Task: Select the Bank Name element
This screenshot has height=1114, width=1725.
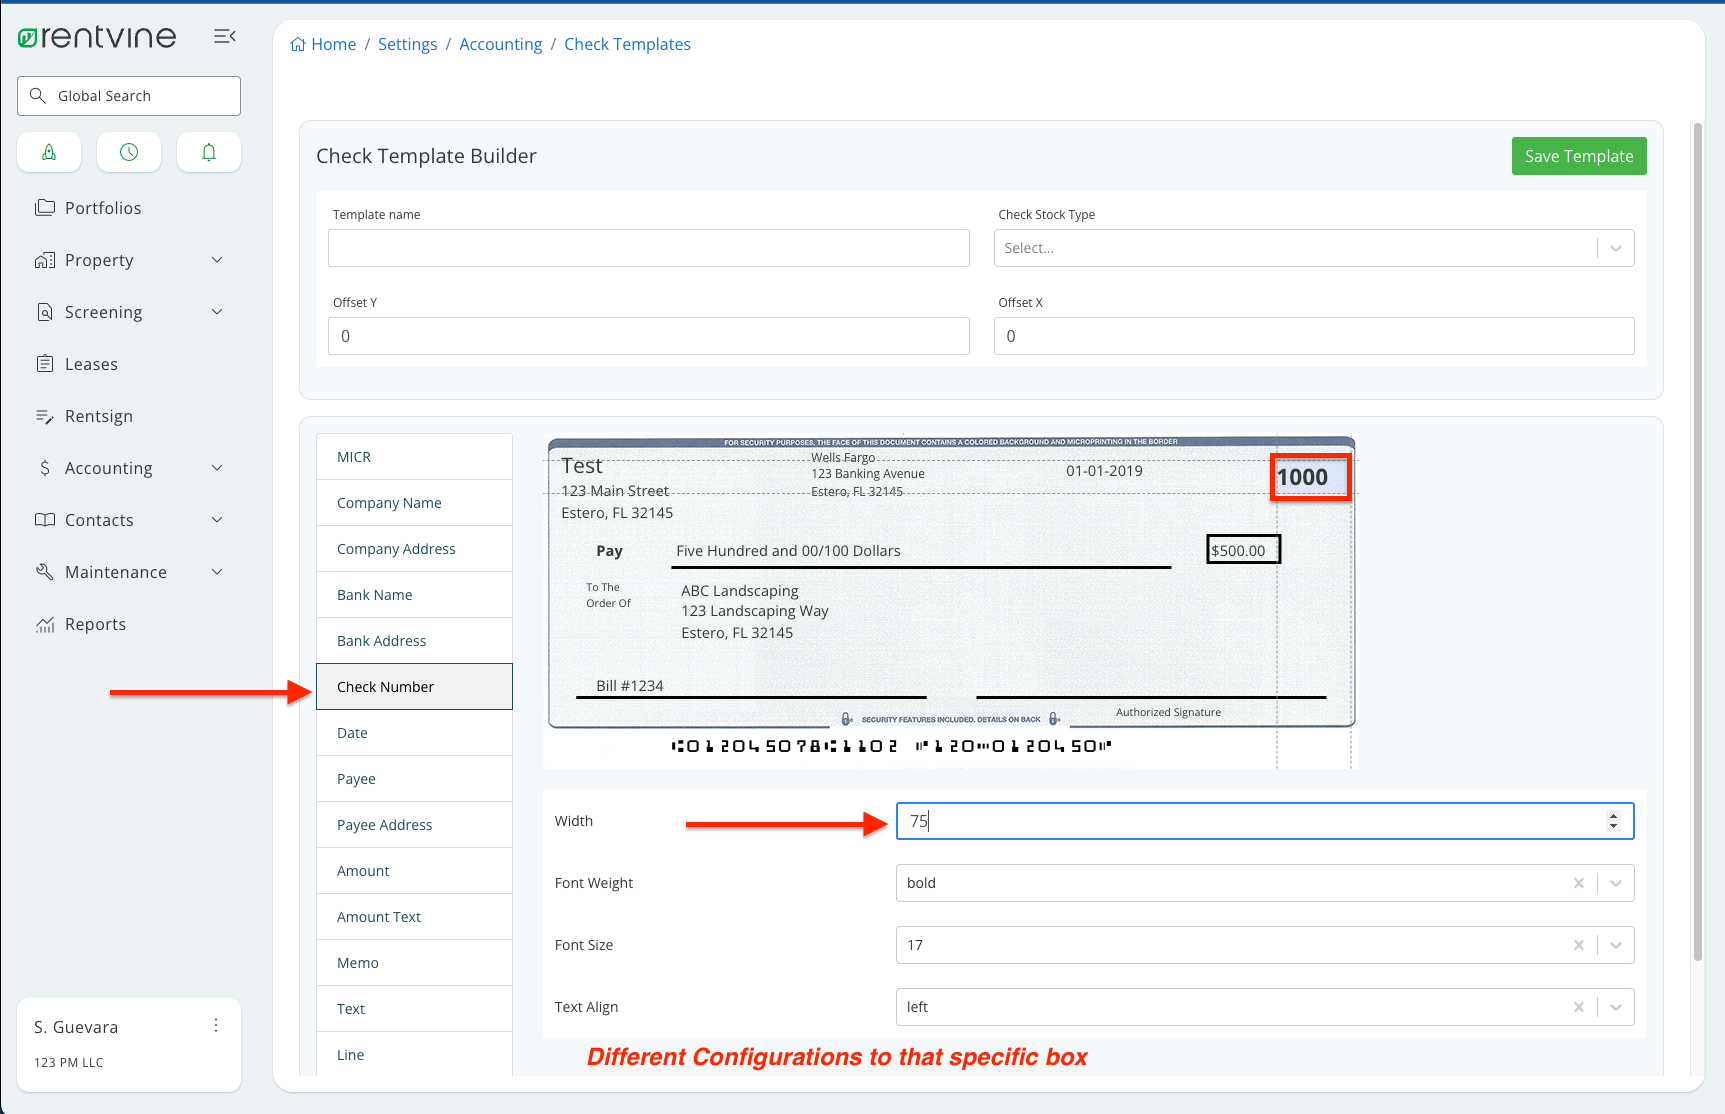Action: point(414,595)
